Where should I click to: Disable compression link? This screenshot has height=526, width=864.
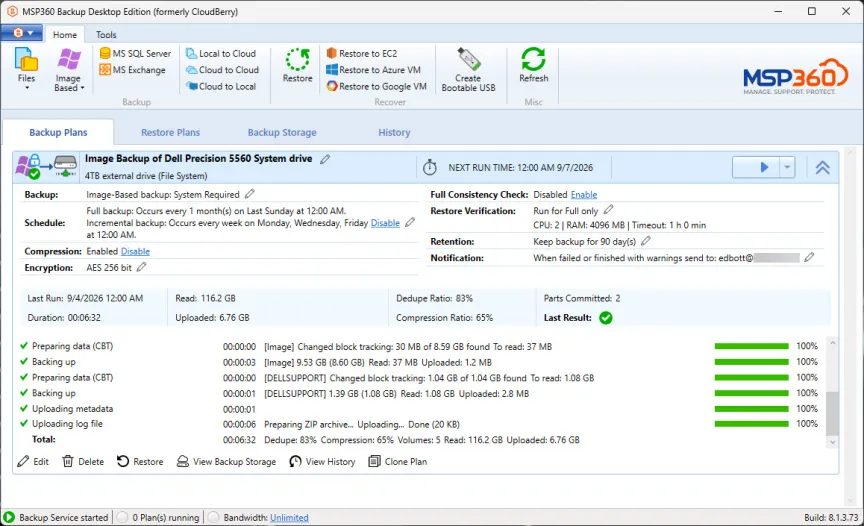(135, 251)
